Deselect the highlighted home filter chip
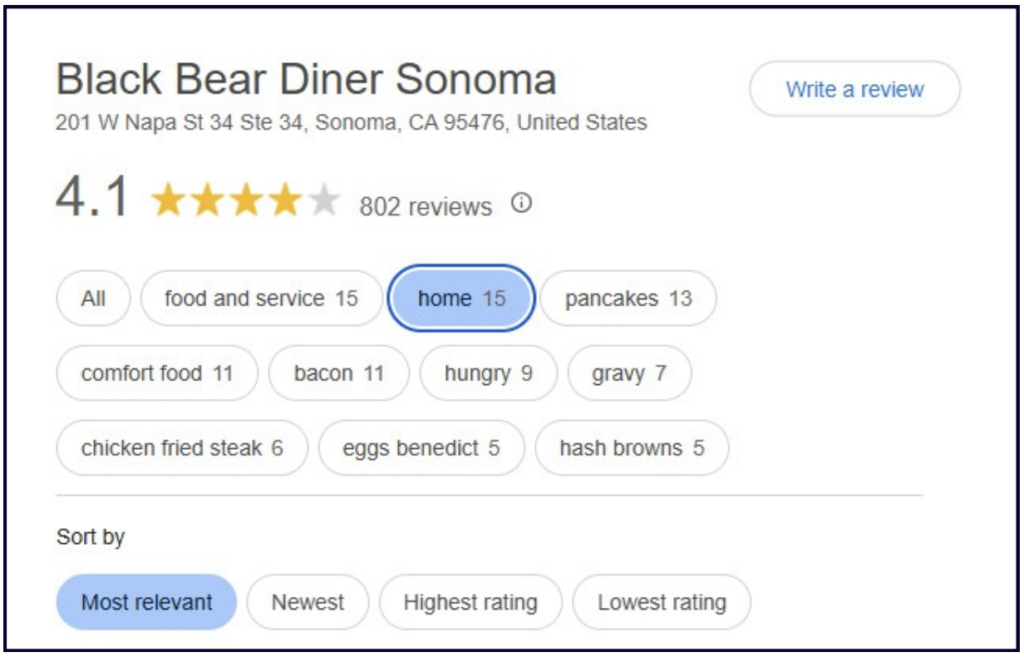The image size is (1024, 657). pos(461,298)
